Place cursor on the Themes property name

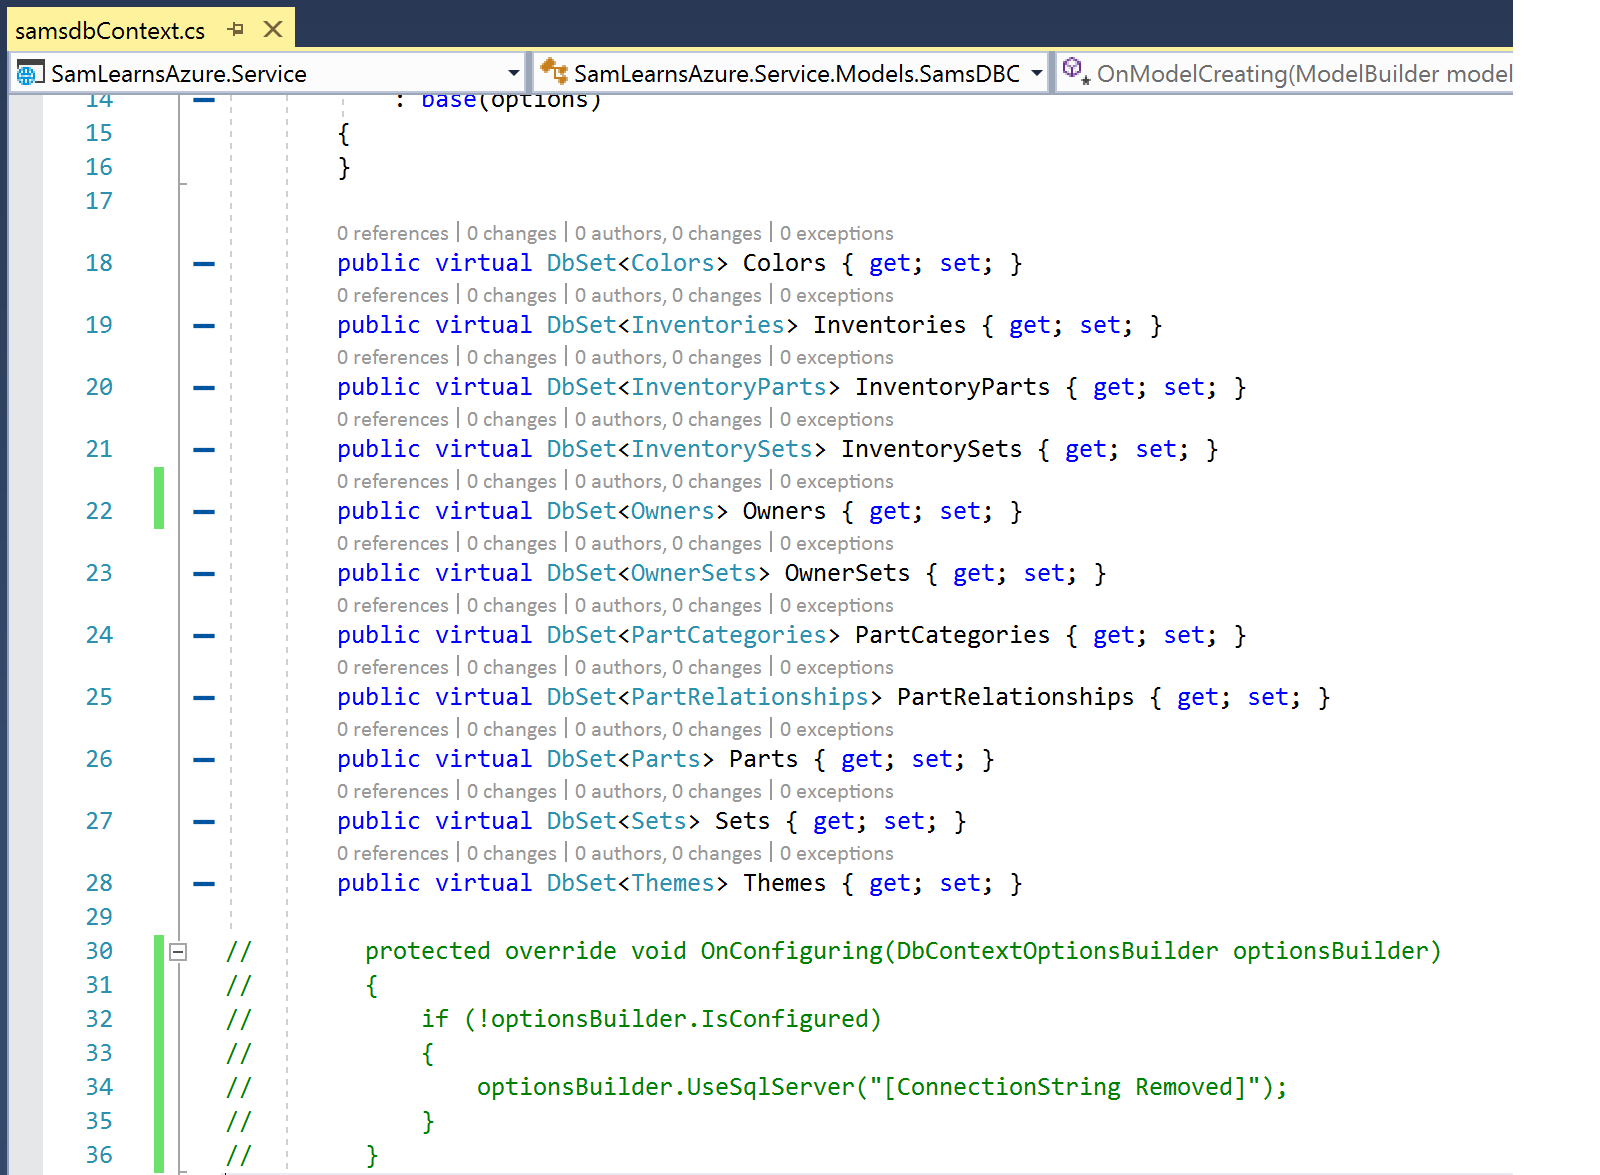tap(784, 884)
